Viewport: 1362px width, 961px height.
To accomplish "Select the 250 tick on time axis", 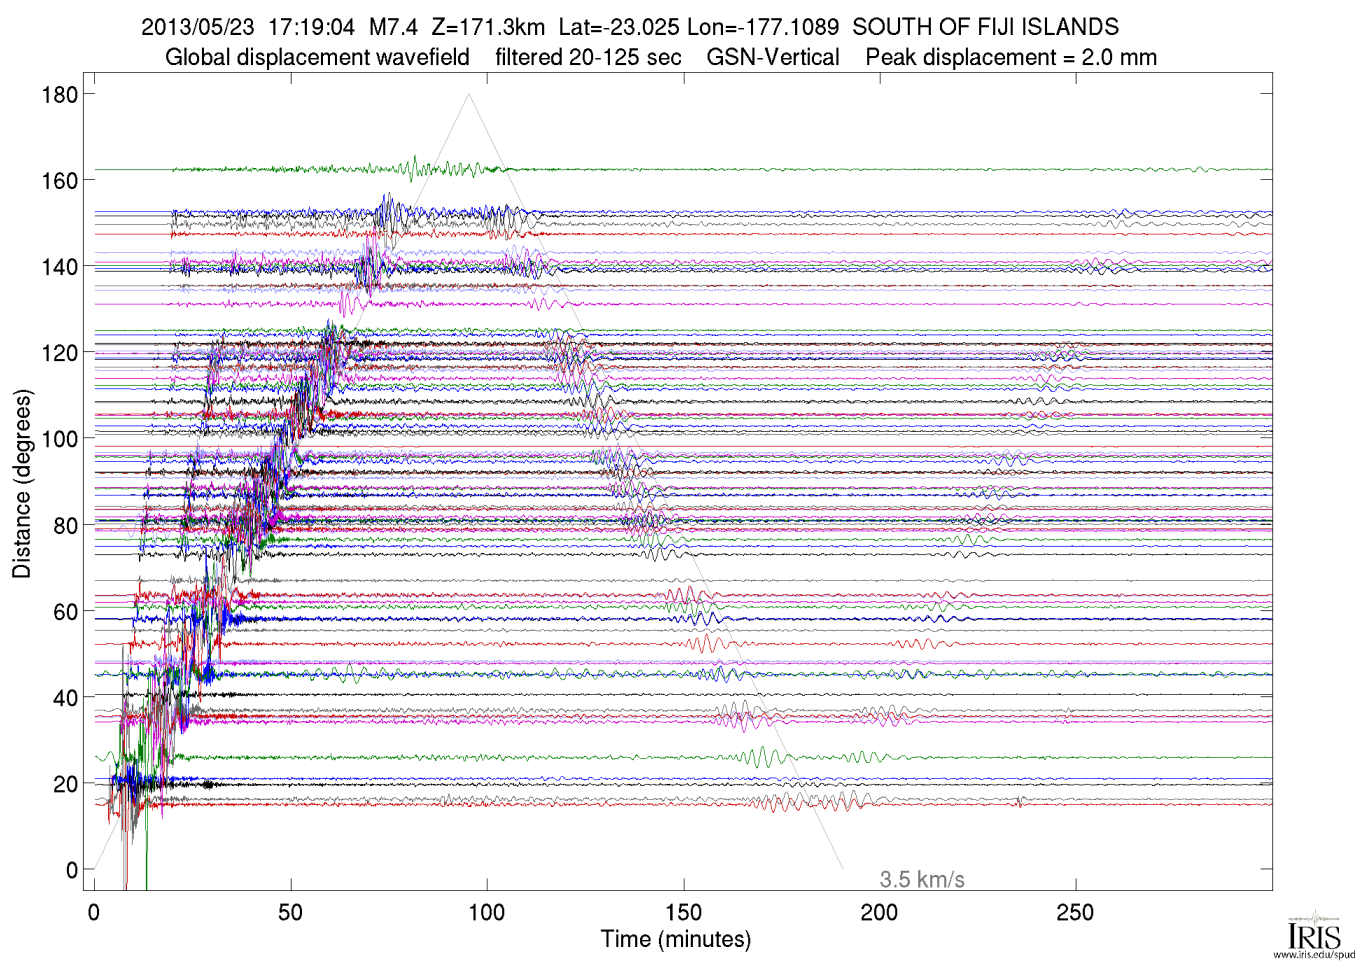I will 1075,913.
